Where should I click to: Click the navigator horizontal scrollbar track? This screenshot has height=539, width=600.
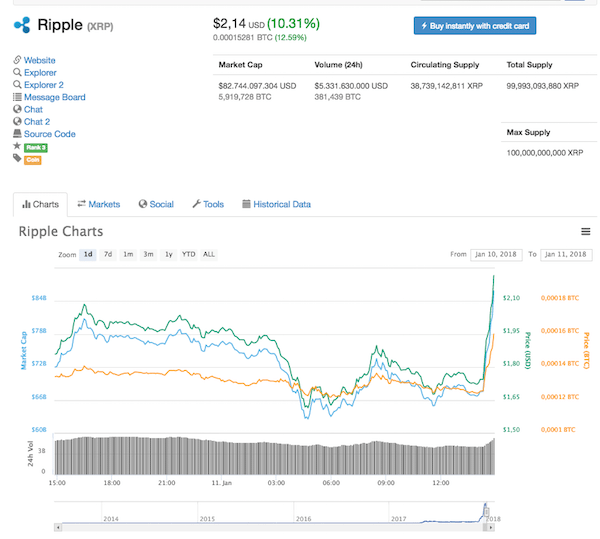coord(272,528)
